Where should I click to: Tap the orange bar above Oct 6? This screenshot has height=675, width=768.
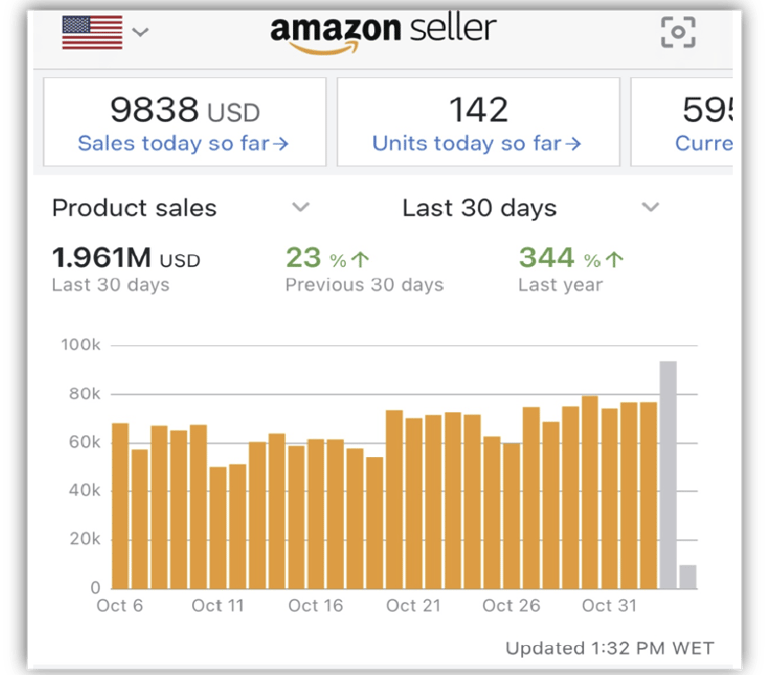click(120, 506)
